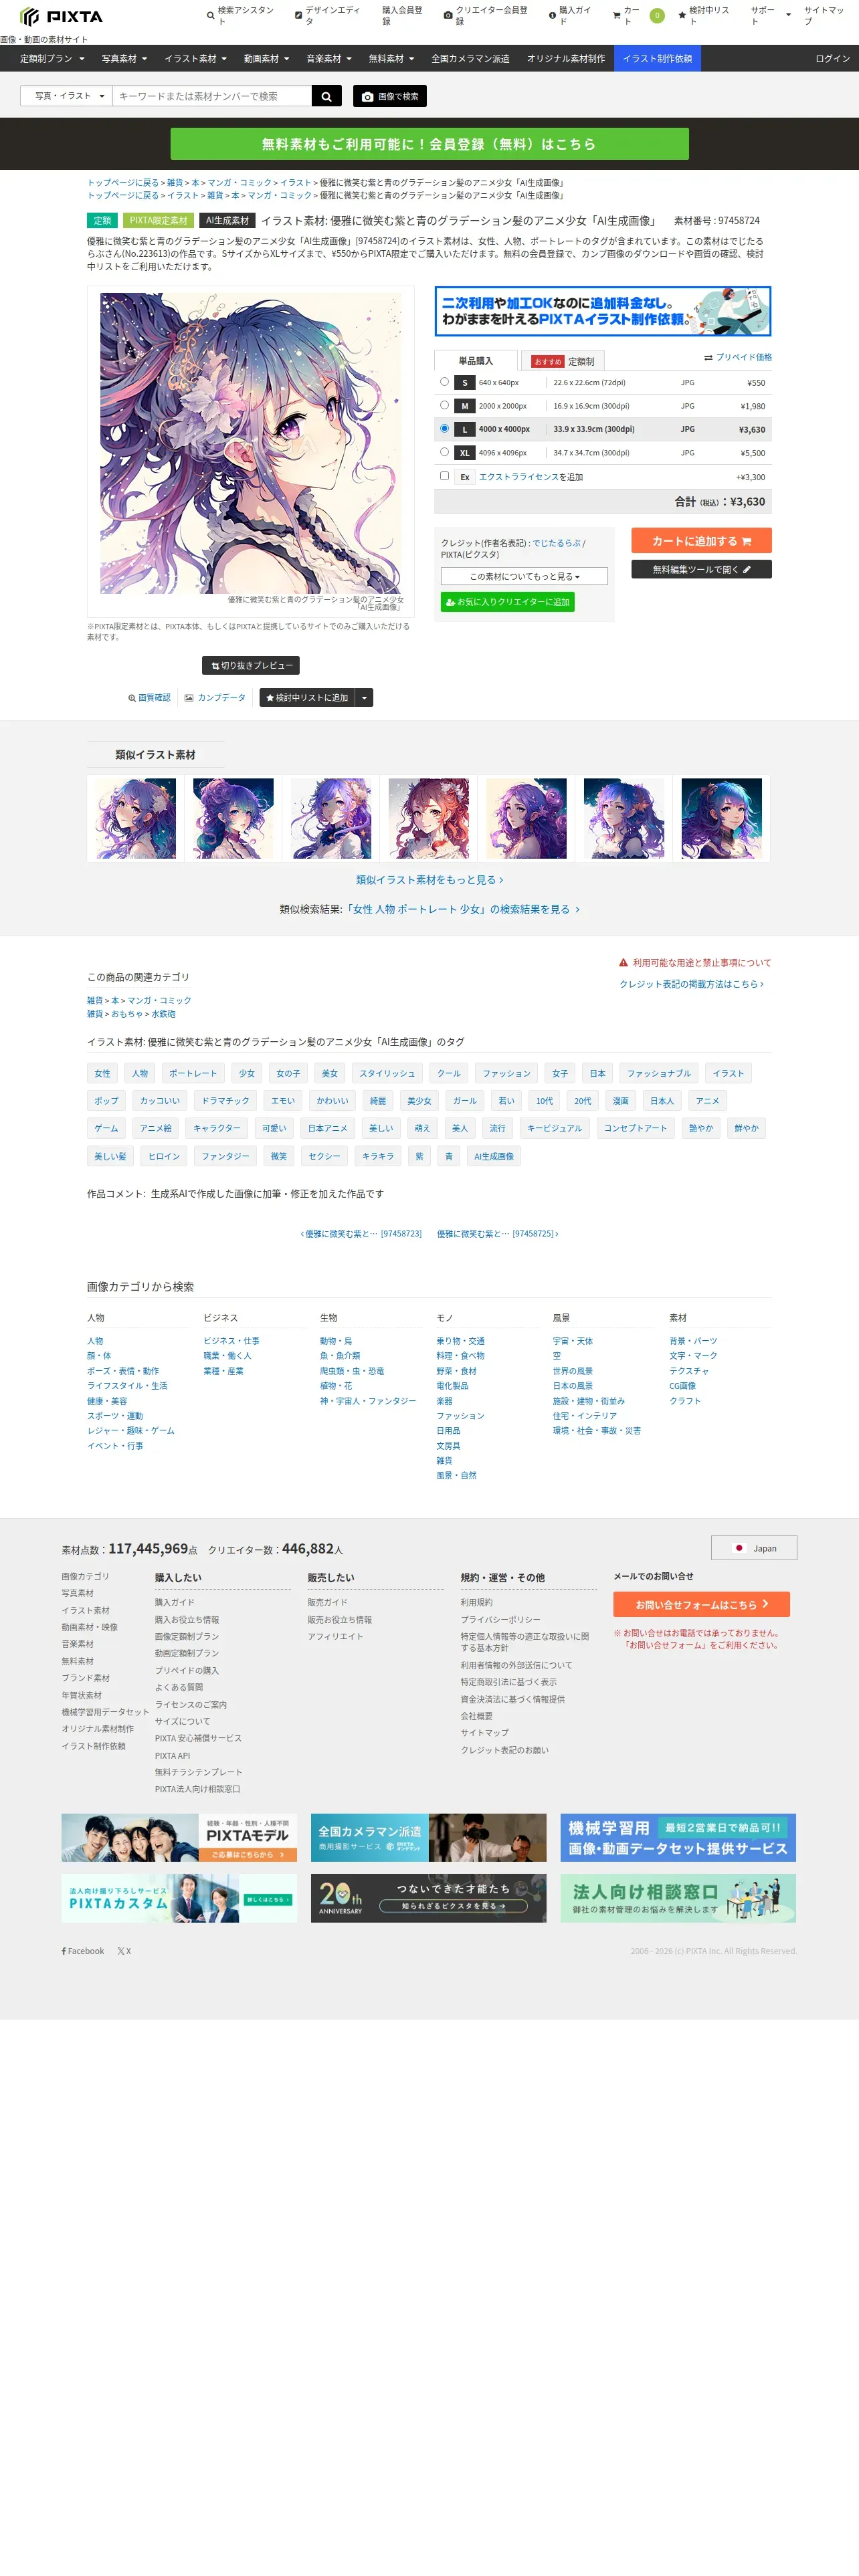Open 全国カメラマン派遣 menu item
859x2576 pixels.
tap(470, 59)
